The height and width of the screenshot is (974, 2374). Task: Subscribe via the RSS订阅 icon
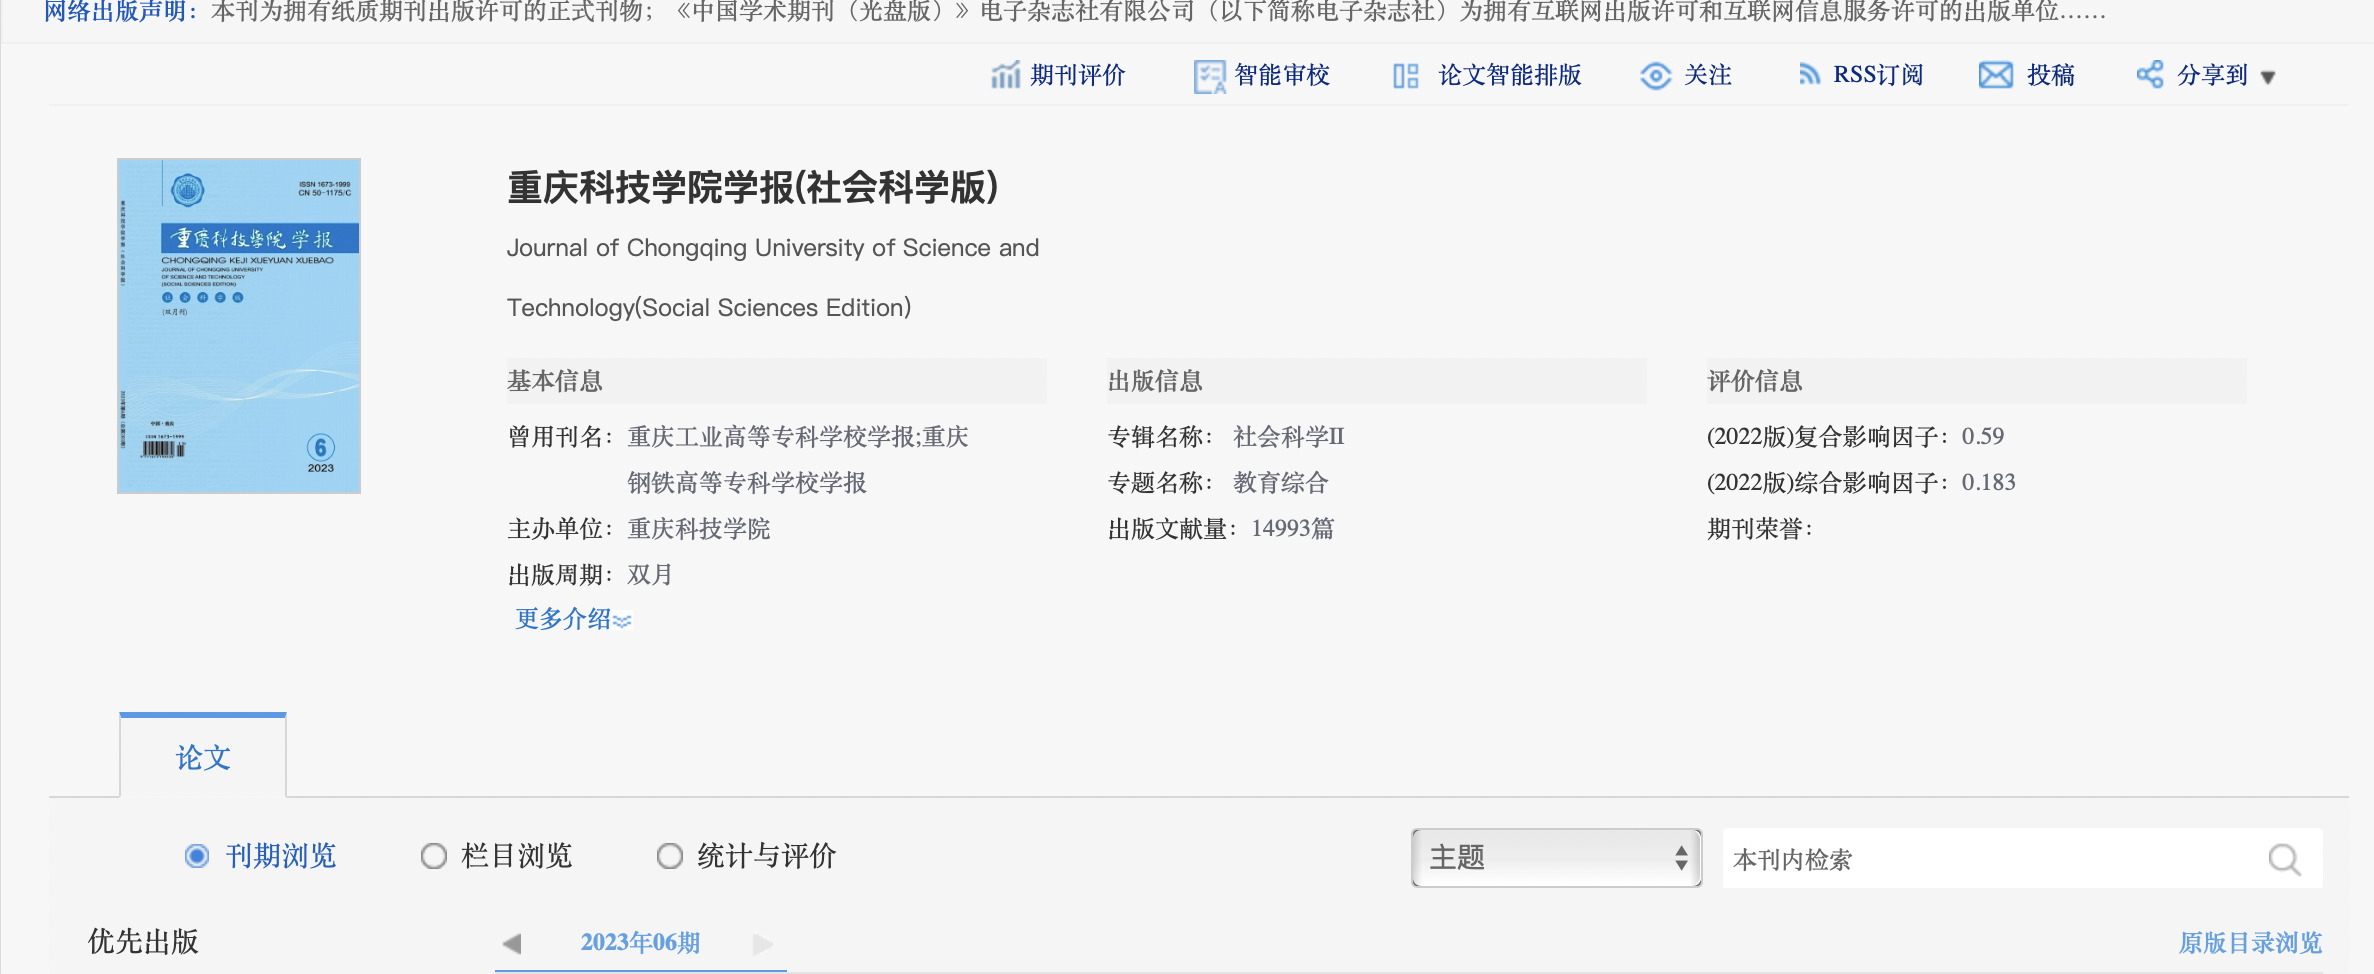[1808, 75]
